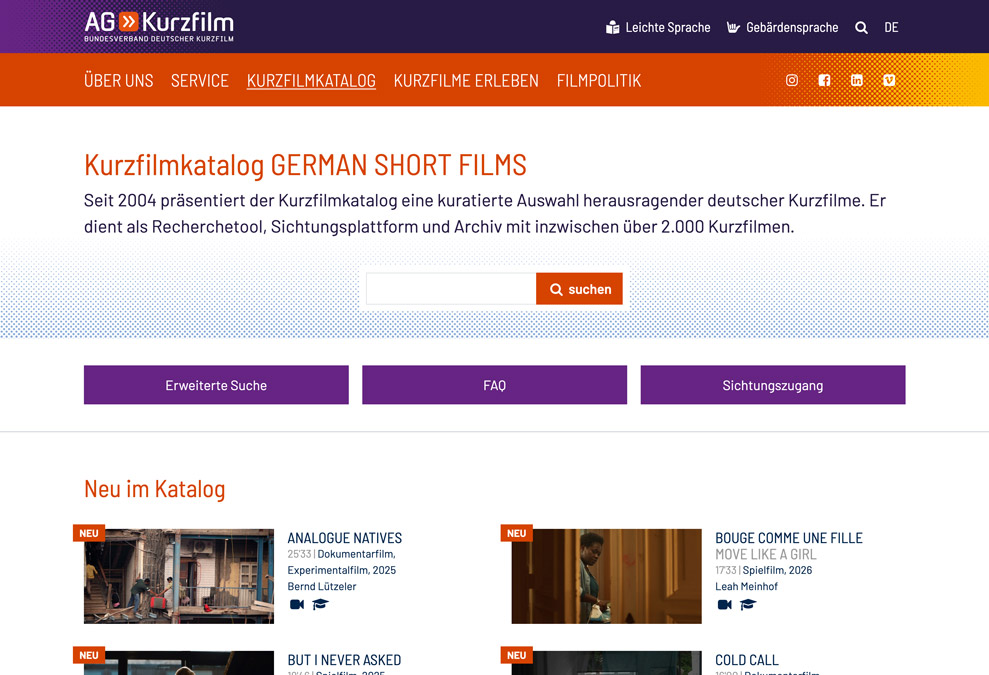Open the Analogue Natives film thumbnail
The height and width of the screenshot is (675, 989).
coord(179,576)
